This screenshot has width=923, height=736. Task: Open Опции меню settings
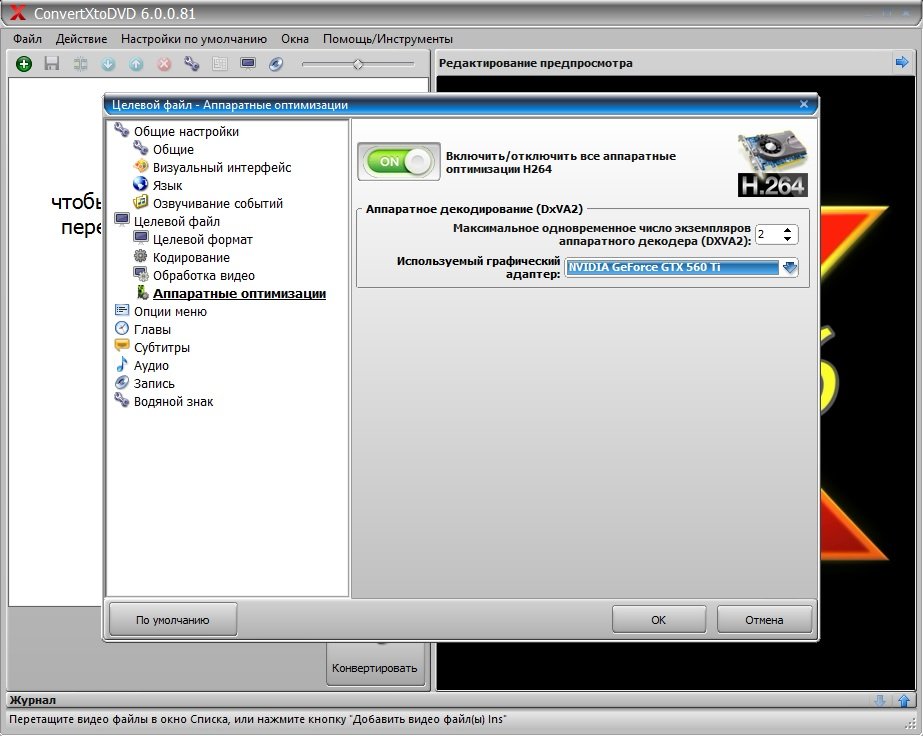[x=170, y=311]
